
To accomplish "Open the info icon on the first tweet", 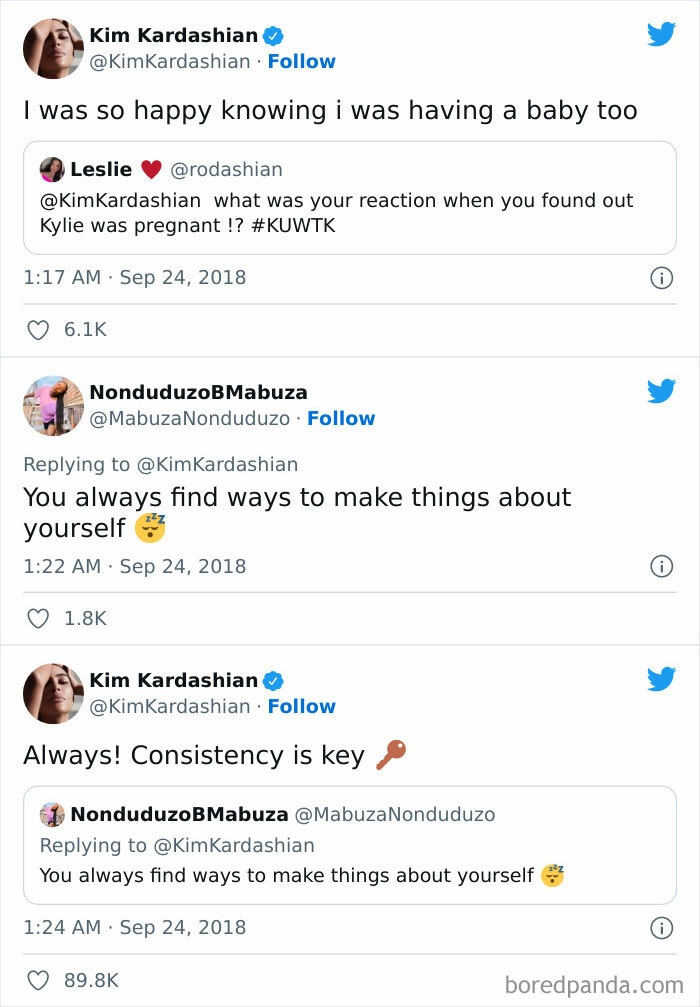I will point(662,278).
